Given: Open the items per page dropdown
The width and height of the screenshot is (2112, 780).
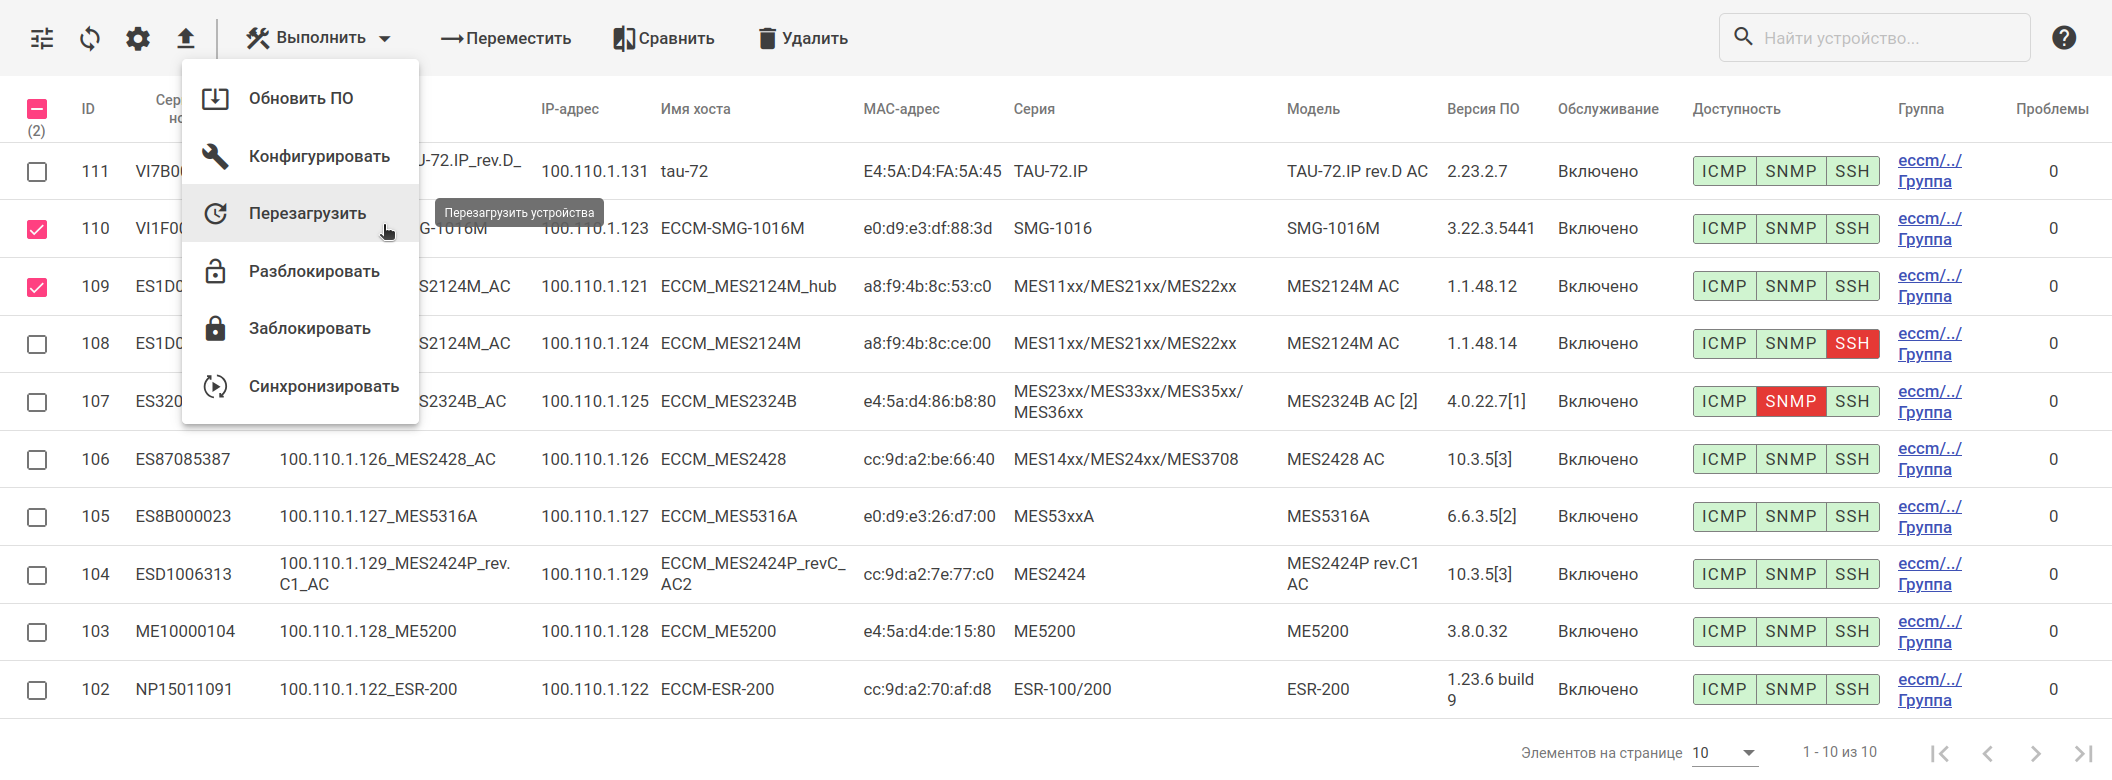Looking at the screenshot, I should pyautogui.click(x=1724, y=753).
